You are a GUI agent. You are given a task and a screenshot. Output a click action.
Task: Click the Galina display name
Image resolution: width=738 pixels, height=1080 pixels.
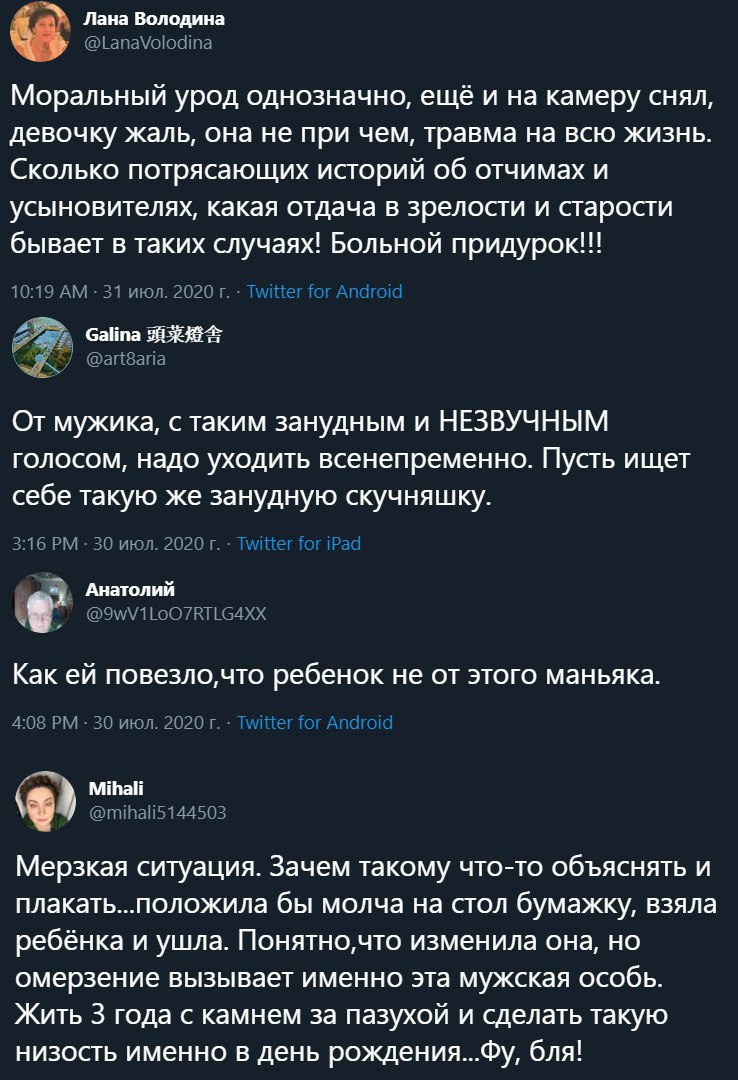[154, 335]
